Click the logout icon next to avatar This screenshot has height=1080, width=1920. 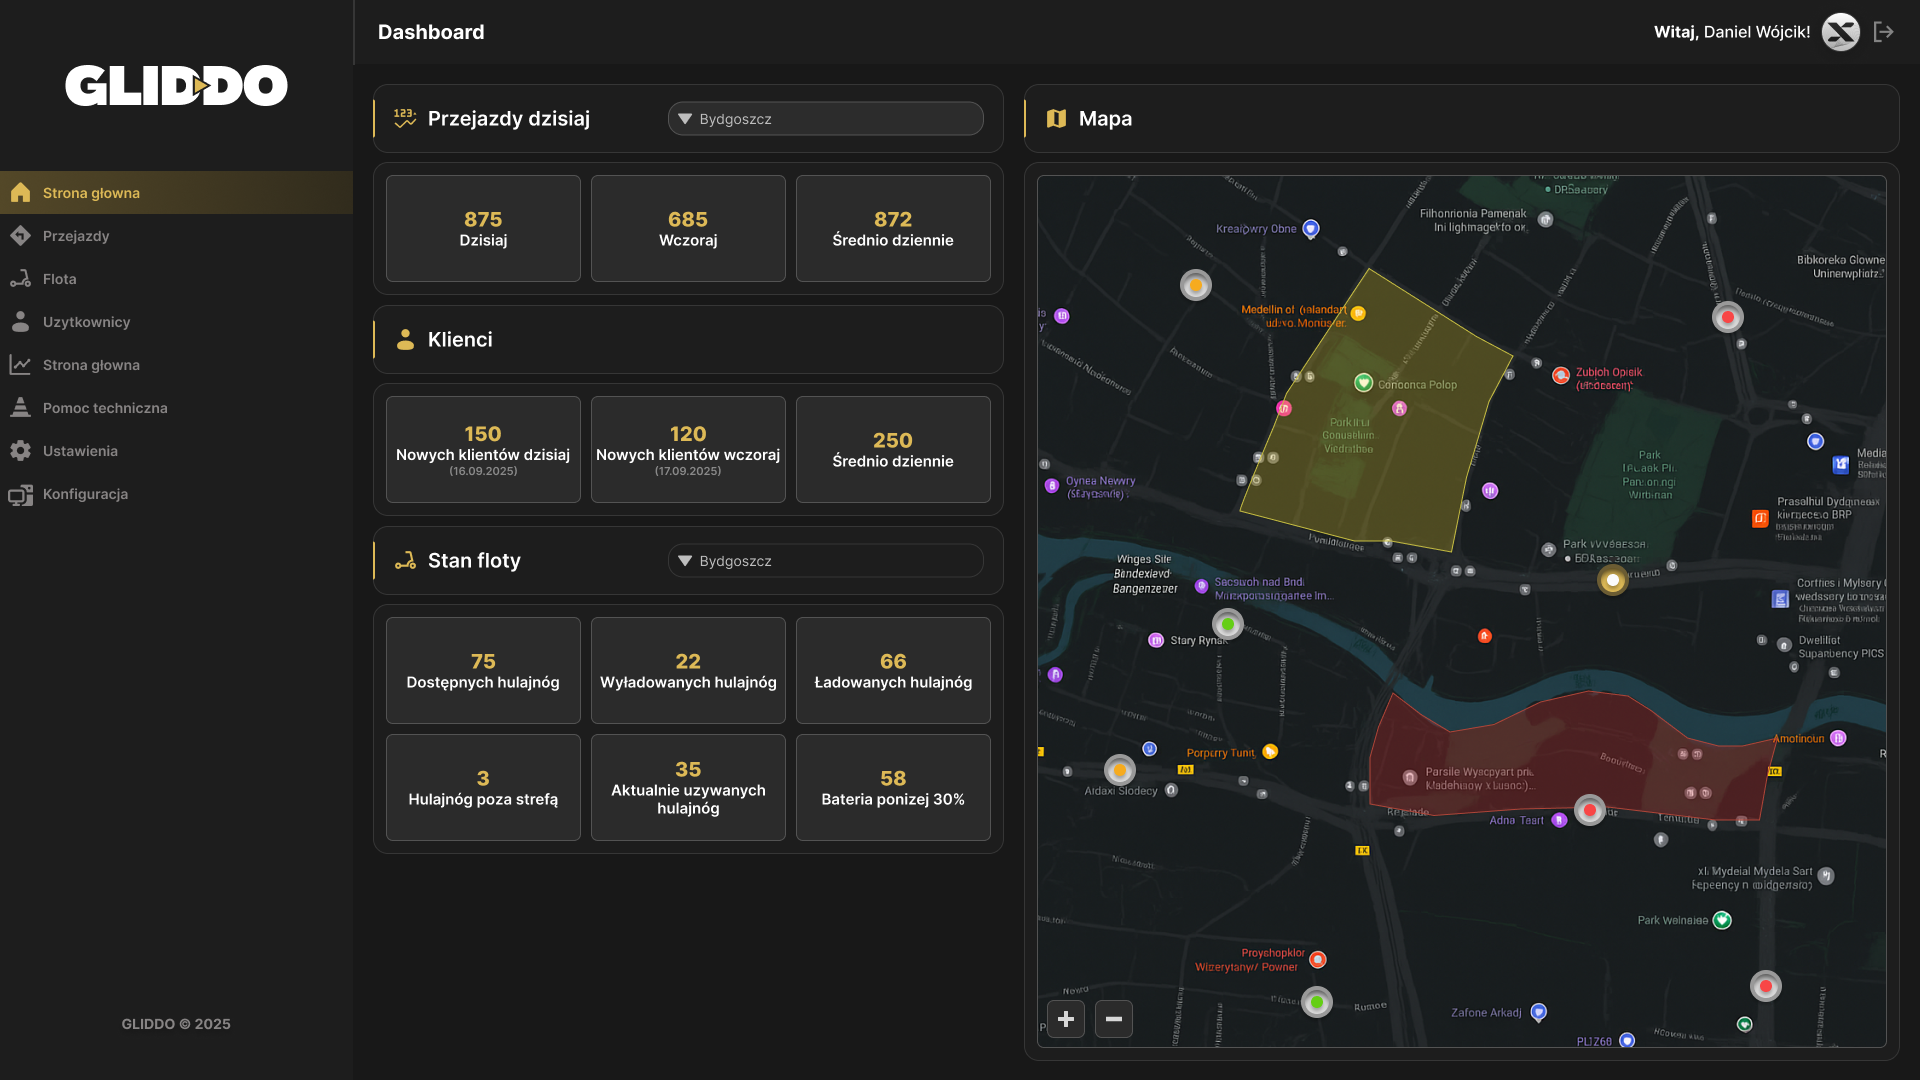(1884, 32)
